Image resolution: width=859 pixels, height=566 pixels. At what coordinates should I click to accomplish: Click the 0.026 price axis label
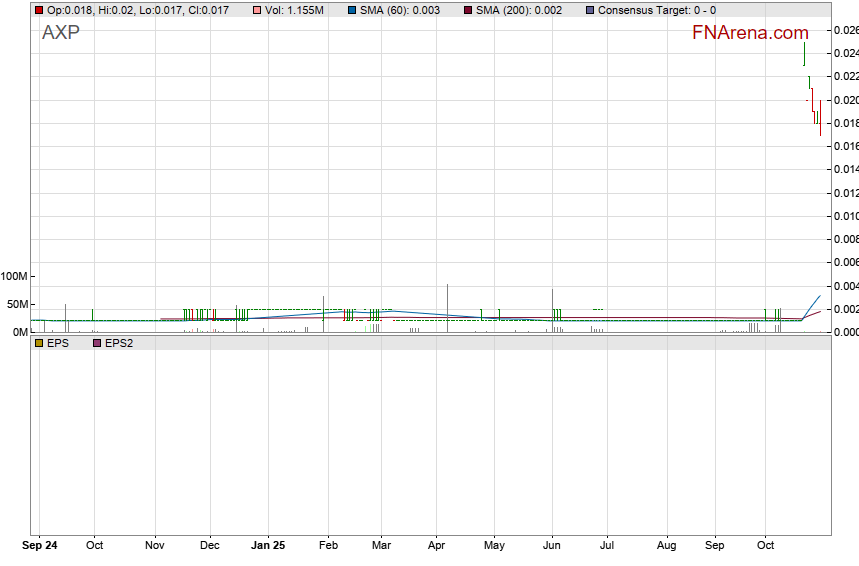click(845, 30)
